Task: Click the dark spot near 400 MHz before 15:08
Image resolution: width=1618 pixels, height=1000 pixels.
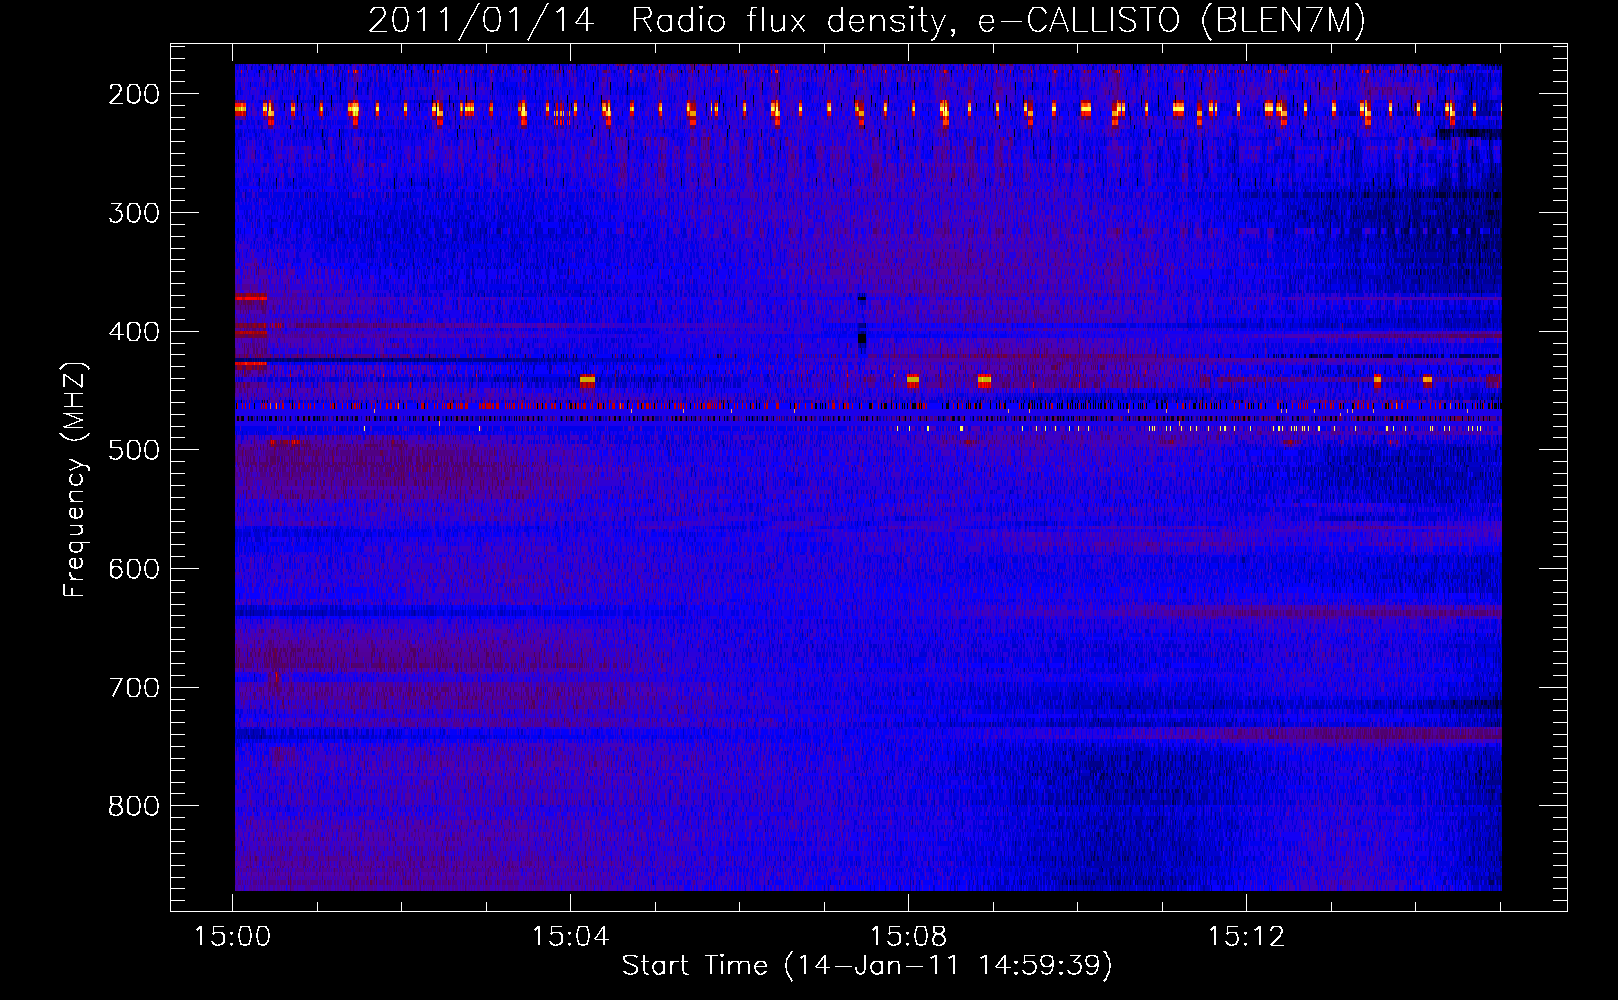Action: point(862,339)
